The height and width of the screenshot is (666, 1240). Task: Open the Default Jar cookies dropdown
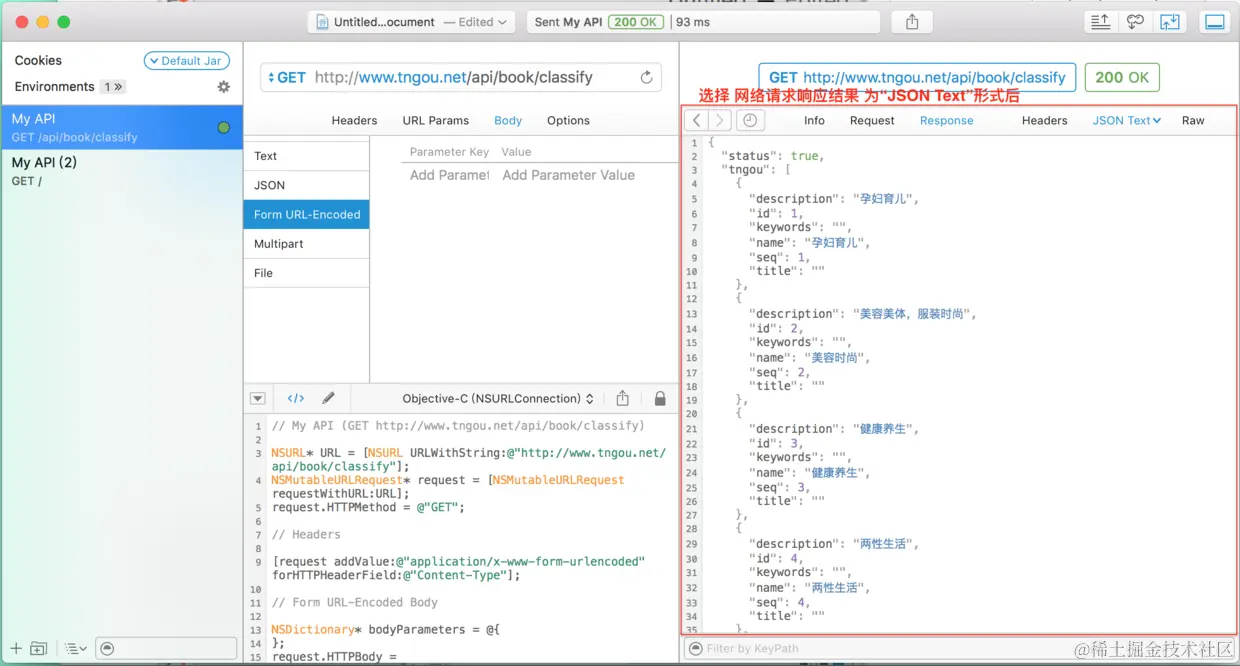pyautogui.click(x=186, y=60)
